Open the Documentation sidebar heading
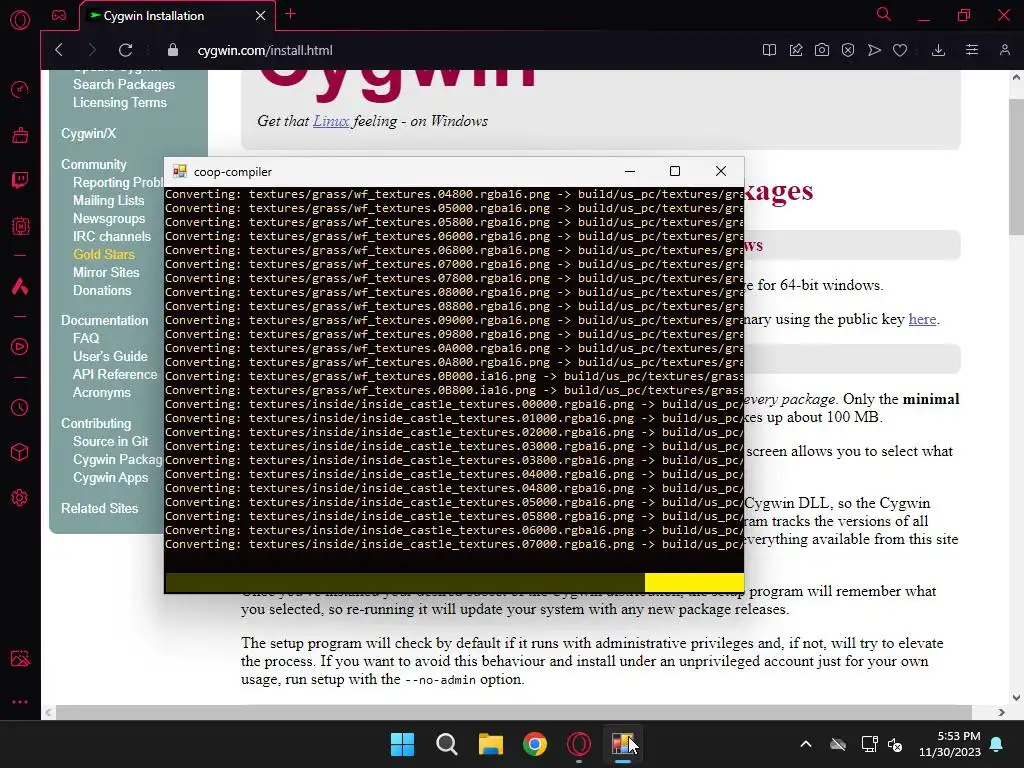 [x=104, y=320]
